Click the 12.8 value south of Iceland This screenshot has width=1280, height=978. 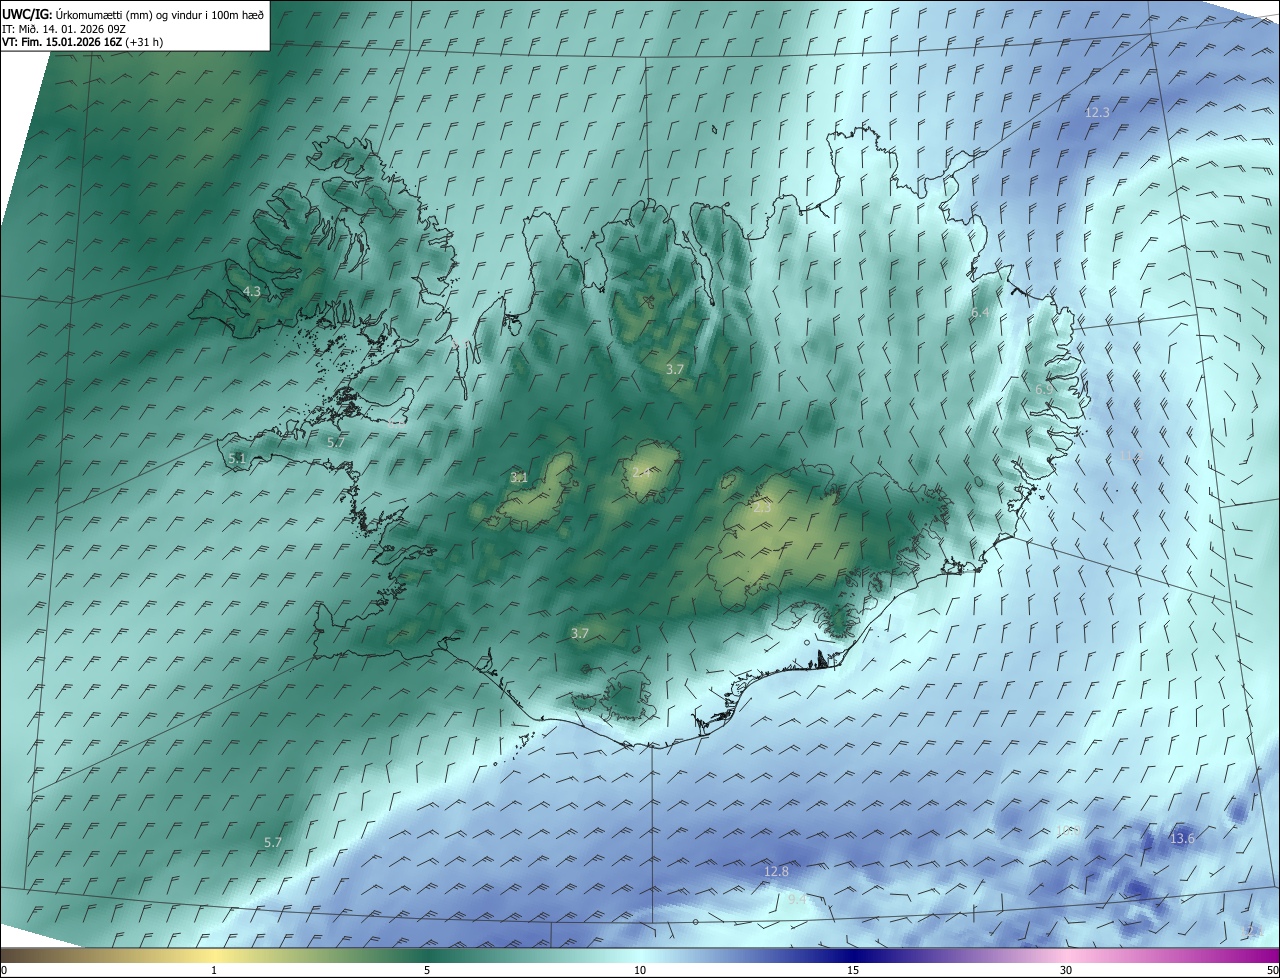[776, 872]
